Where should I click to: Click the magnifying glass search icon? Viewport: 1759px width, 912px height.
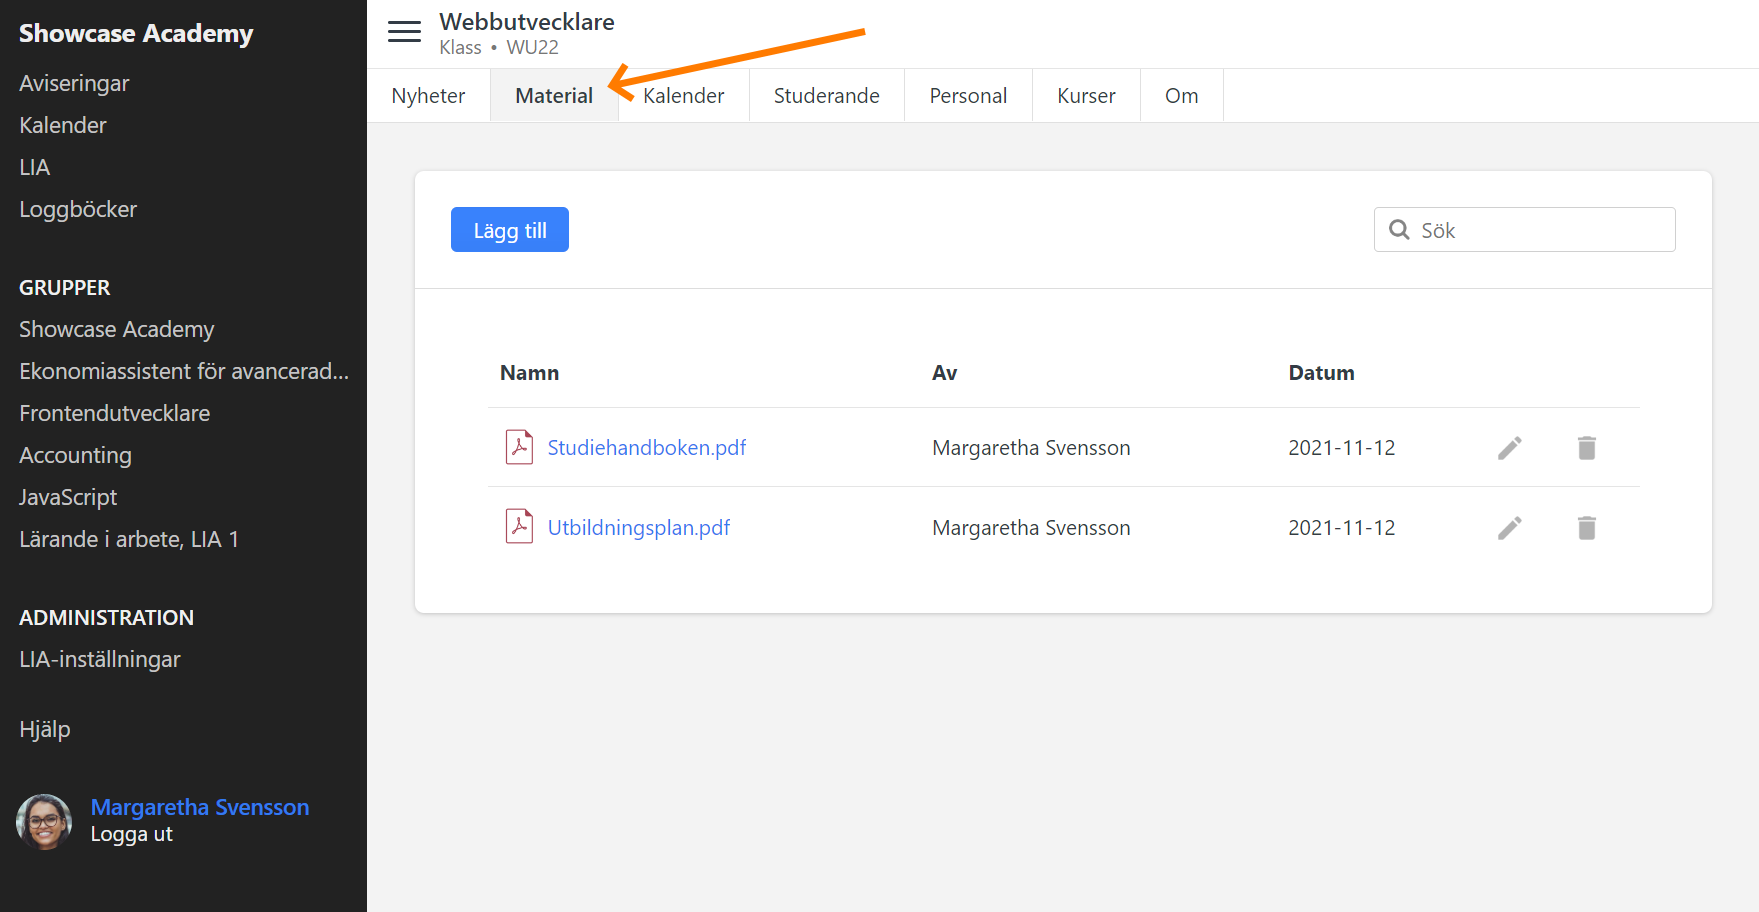1399,230
